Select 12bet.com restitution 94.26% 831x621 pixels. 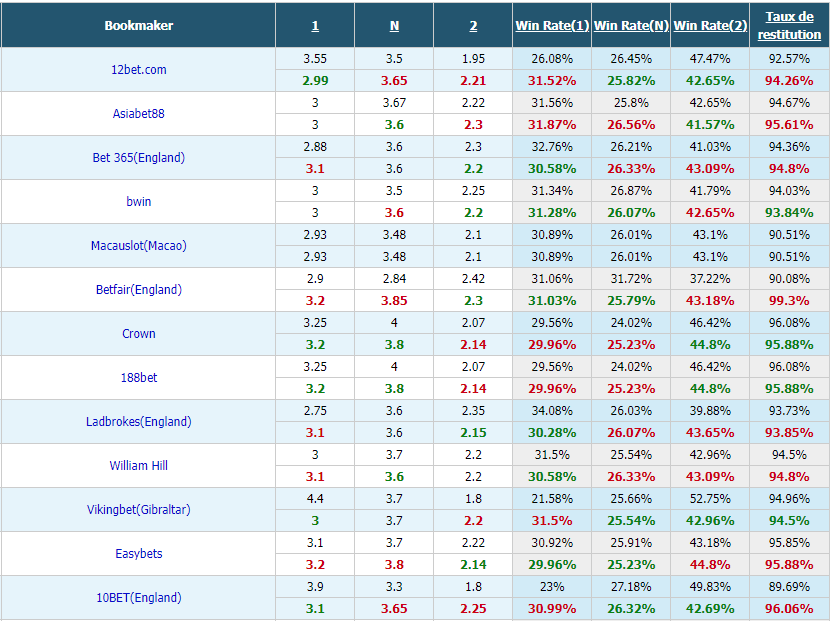[789, 81]
